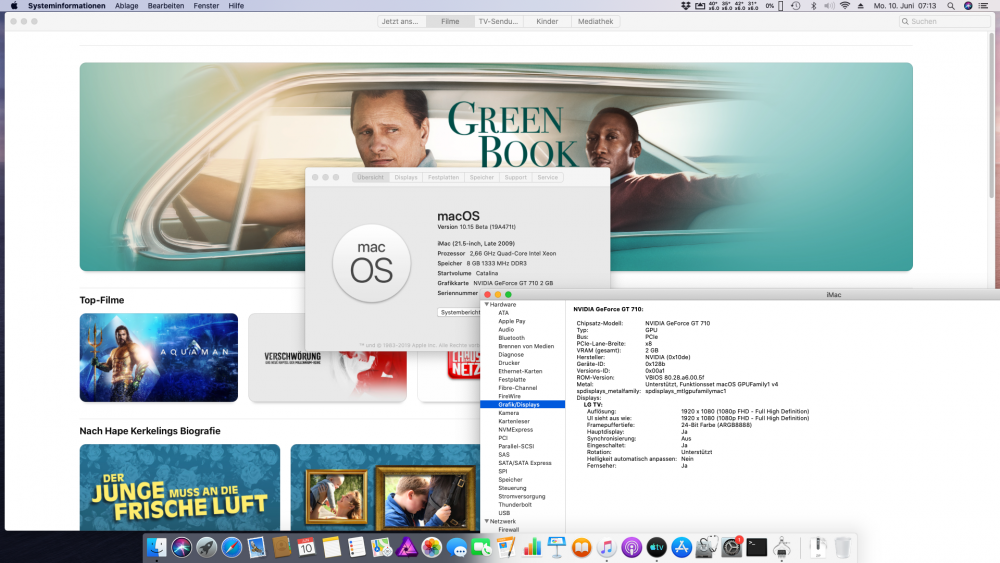Open the Bearbeiten menu

point(166,6)
